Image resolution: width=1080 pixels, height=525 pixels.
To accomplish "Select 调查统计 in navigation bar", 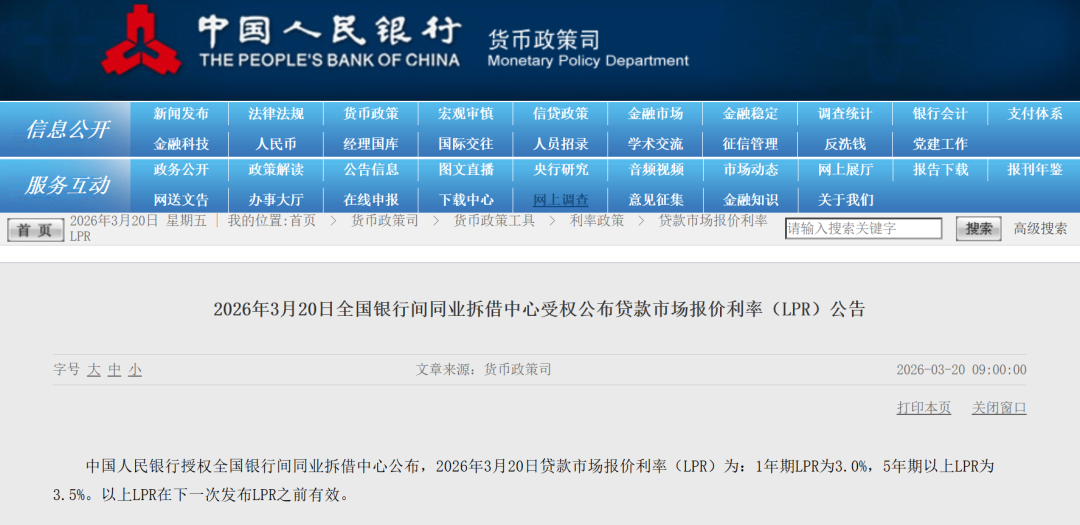I will pos(845,114).
